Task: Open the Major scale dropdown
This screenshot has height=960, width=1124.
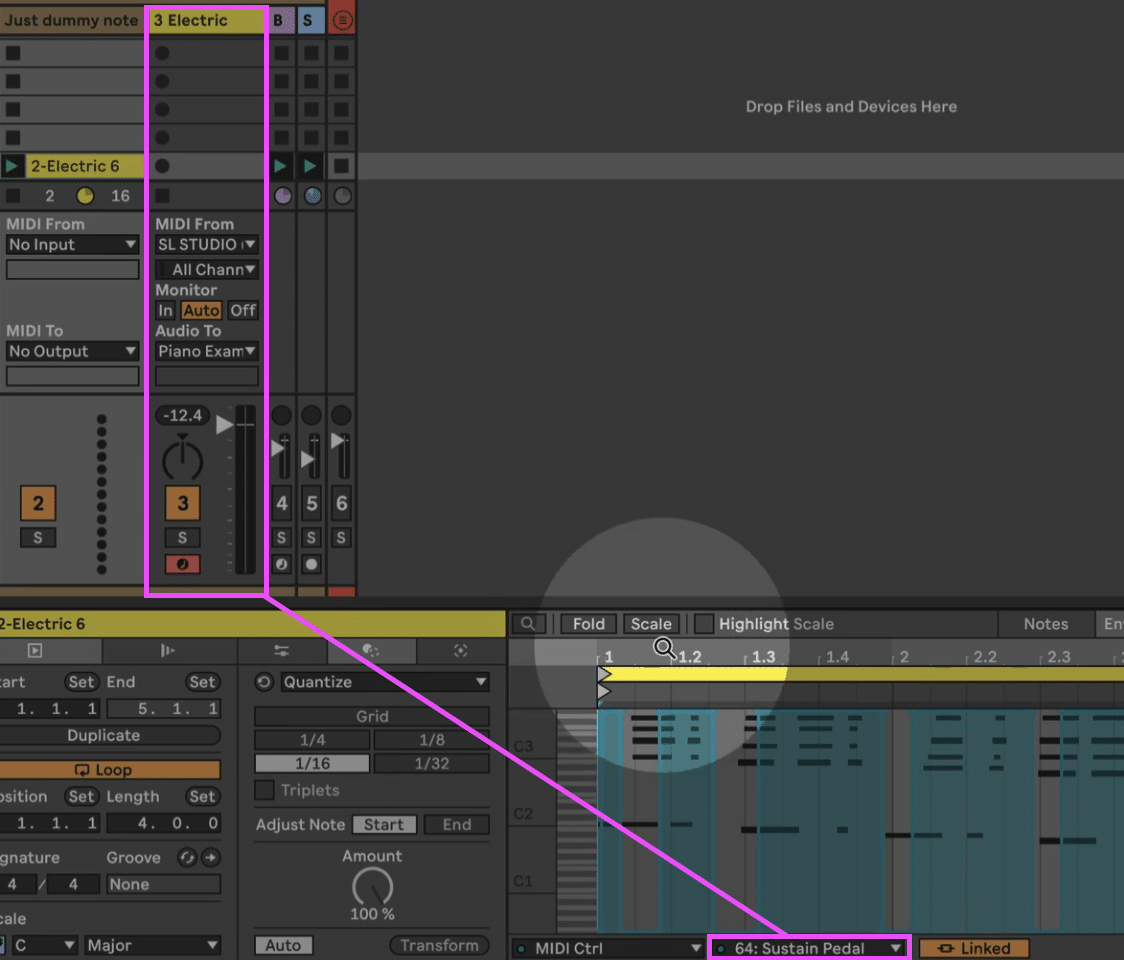Action: [150, 944]
